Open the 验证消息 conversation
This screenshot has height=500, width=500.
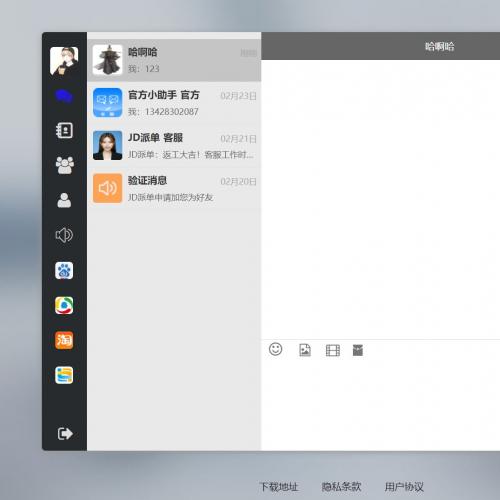(x=174, y=188)
